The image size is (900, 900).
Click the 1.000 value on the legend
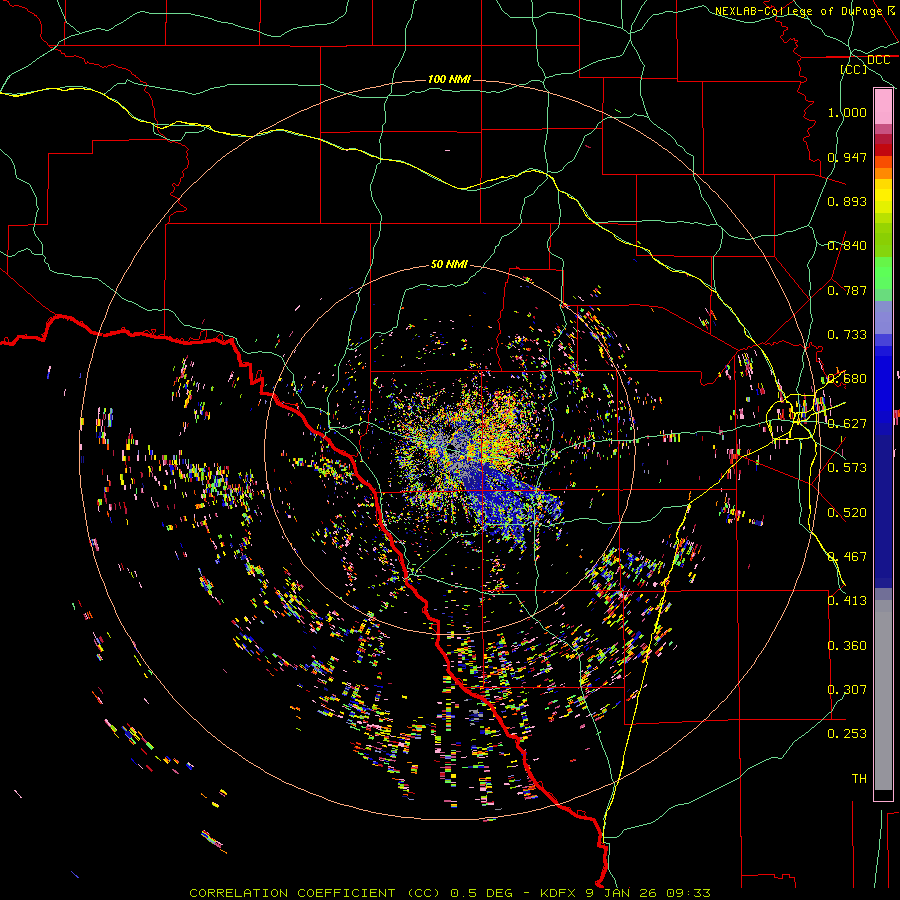click(x=847, y=112)
